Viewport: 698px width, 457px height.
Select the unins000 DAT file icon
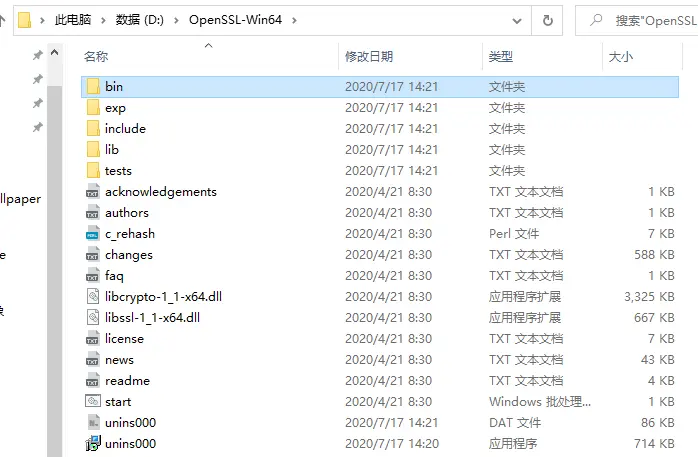pyautogui.click(x=93, y=422)
